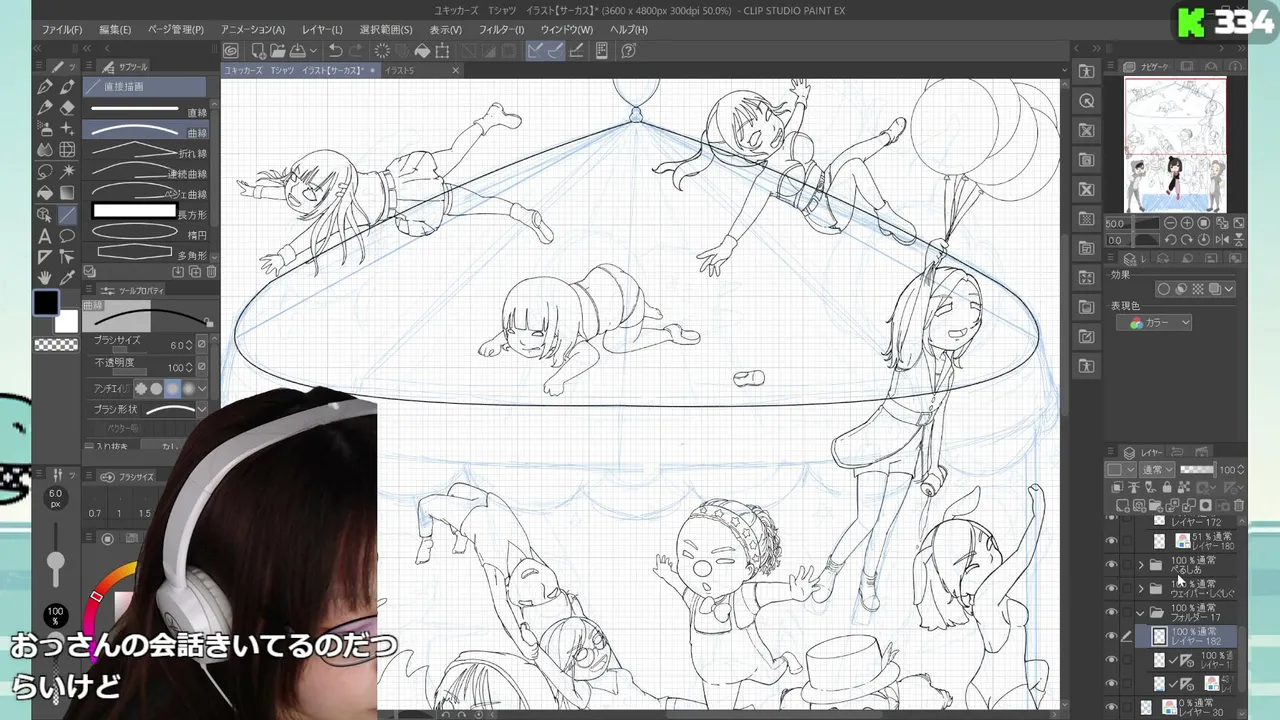Screen dimensions: 1280x720
Task: Open the layer color dropdown in Layer panel
Action: (1119, 470)
